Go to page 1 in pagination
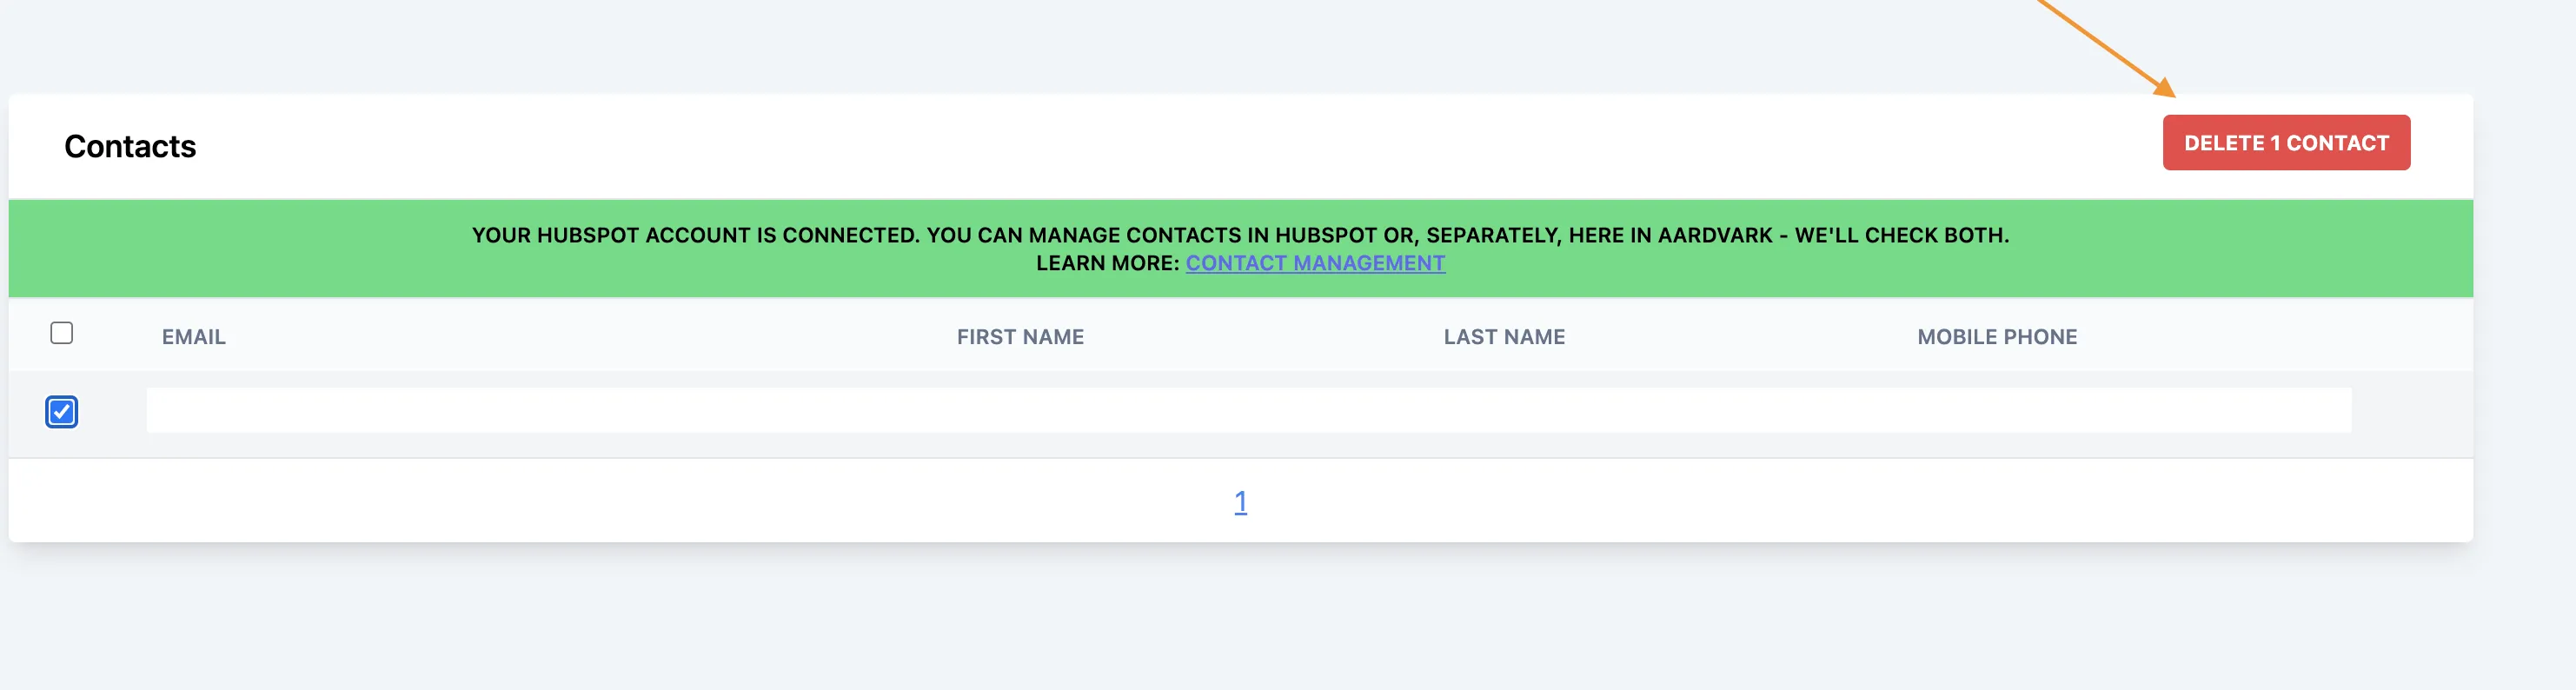The height and width of the screenshot is (690, 2576). tap(1240, 502)
